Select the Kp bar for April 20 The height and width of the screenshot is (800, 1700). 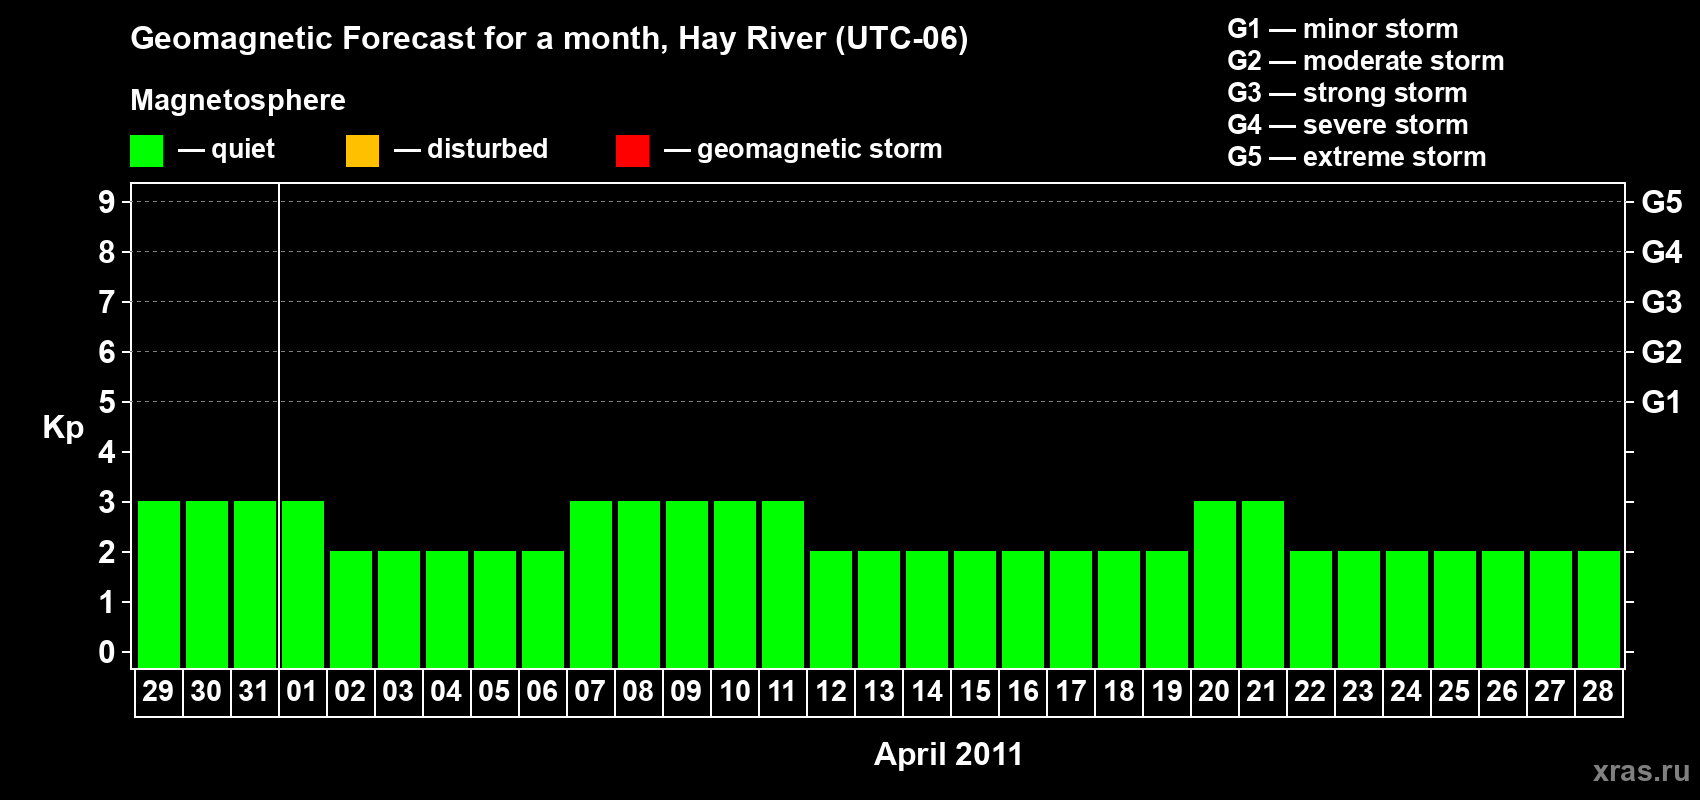tap(1215, 584)
